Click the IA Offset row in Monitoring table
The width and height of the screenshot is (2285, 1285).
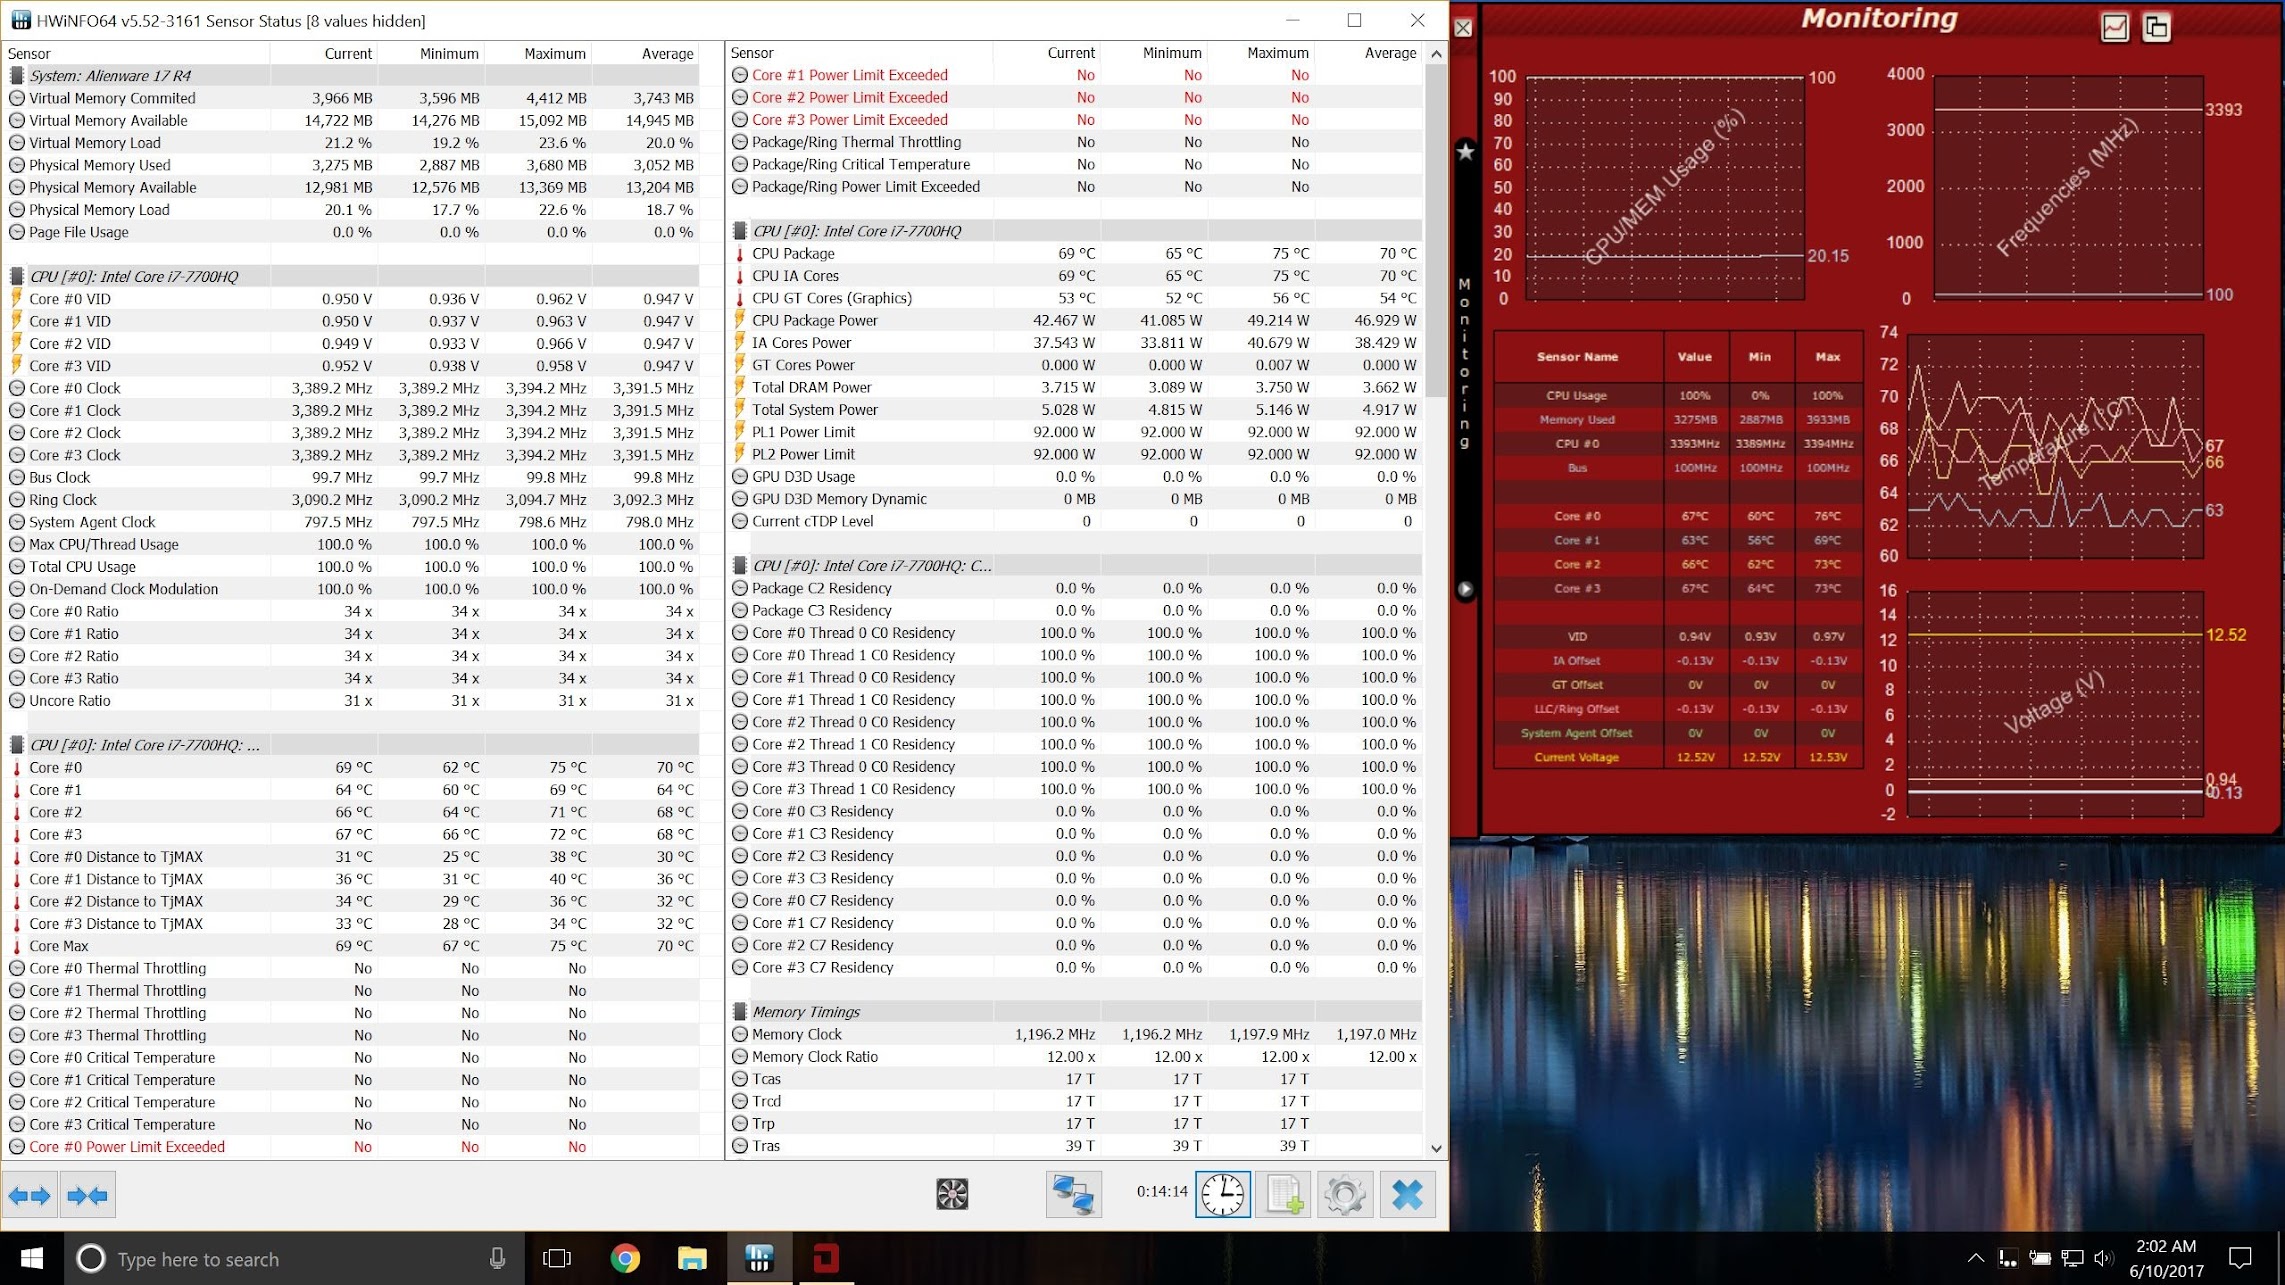point(1678,660)
